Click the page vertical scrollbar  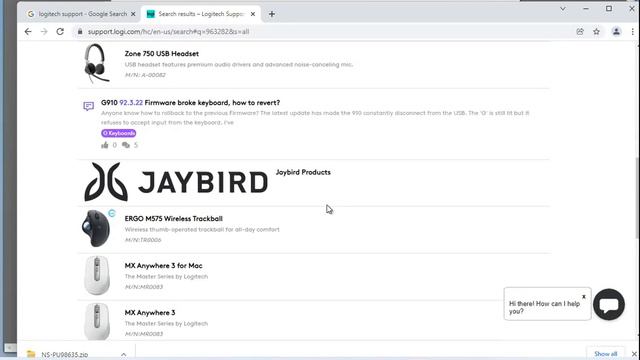[x=637, y=198]
